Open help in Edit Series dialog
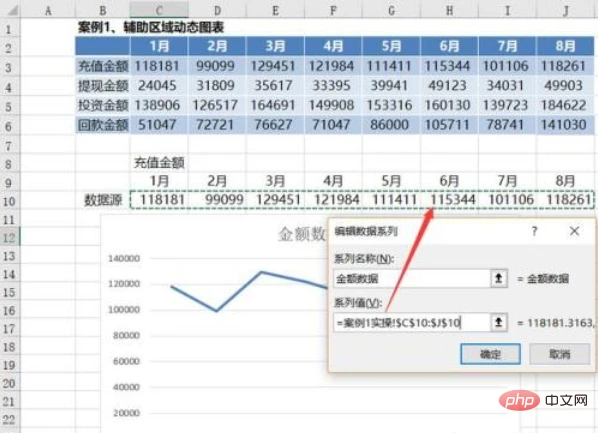 [534, 231]
